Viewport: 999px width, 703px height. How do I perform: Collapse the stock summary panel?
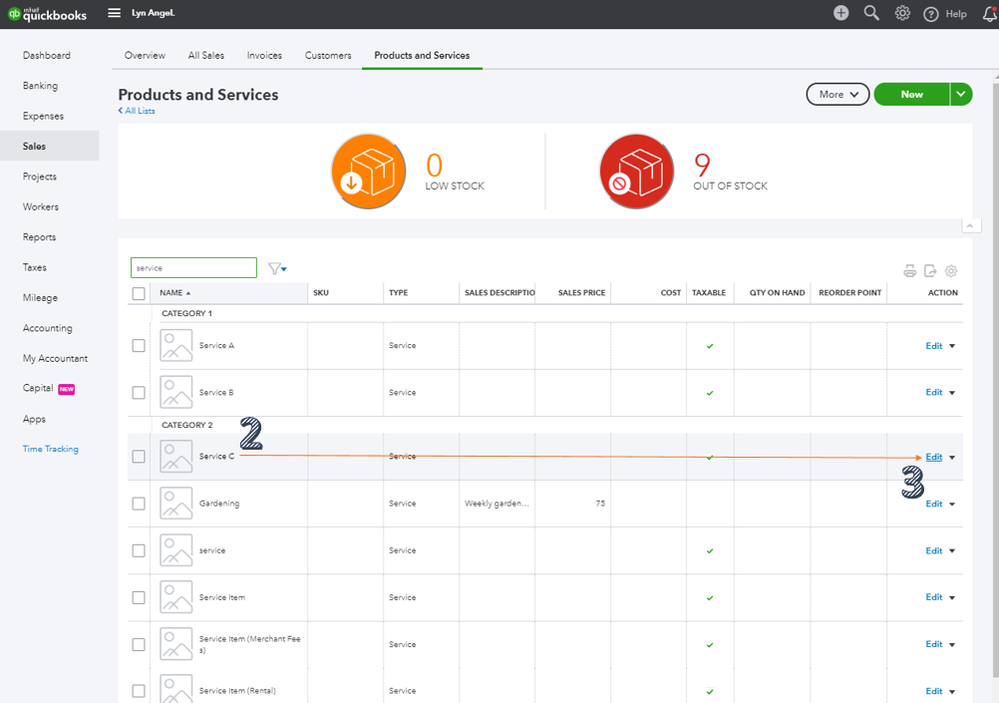(970, 226)
